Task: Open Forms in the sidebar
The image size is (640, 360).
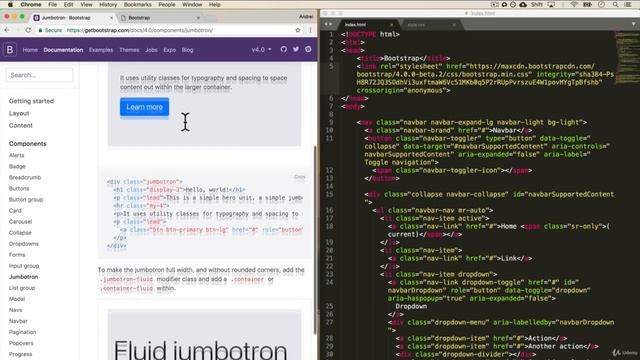Action: [x=17, y=254]
